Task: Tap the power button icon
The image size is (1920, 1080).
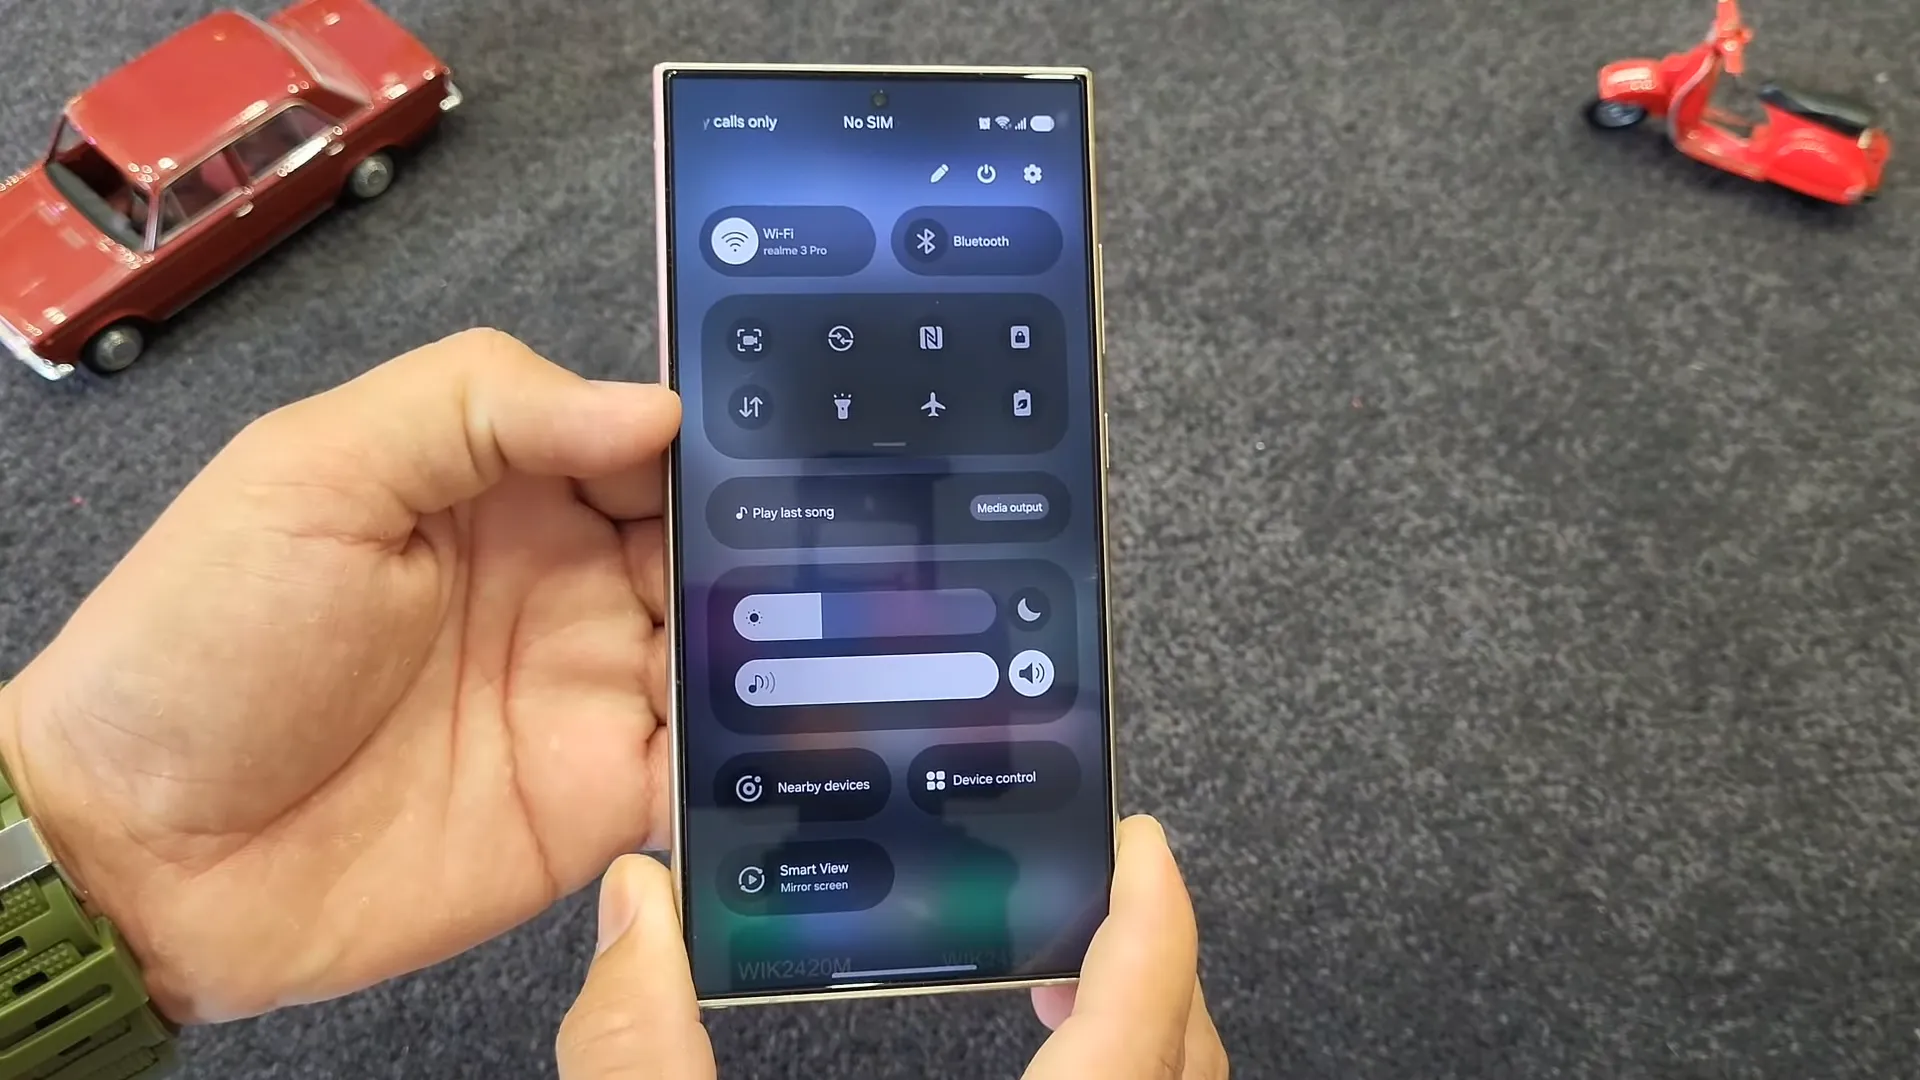Action: tap(985, 174)
